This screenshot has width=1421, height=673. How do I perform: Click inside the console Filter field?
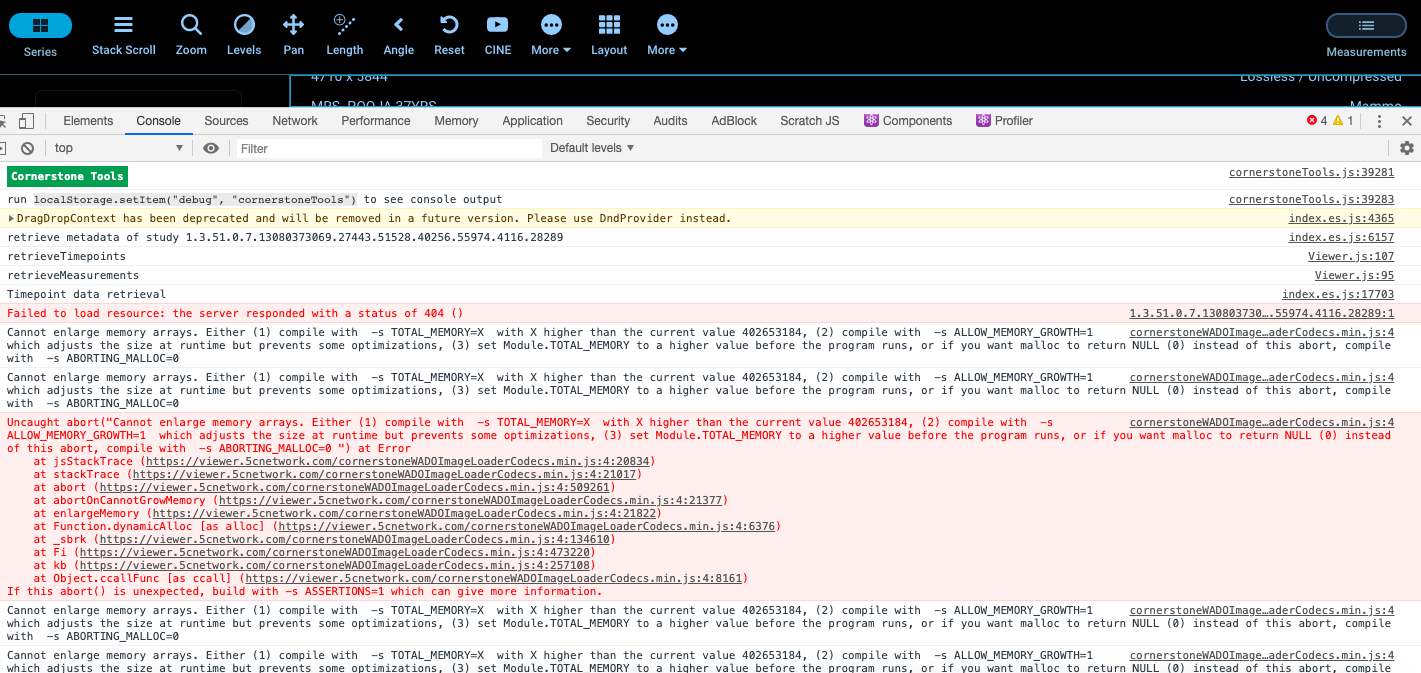(390, 148)
